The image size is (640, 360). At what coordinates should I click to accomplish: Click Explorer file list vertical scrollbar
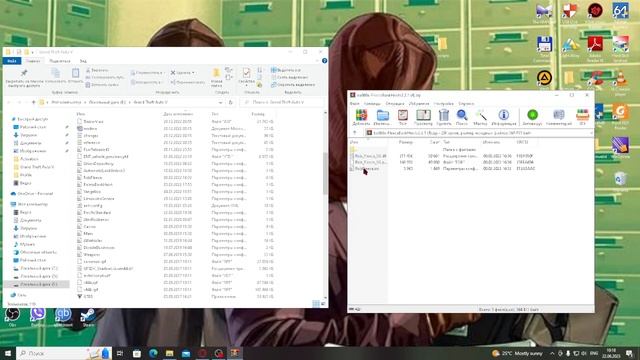[325, 173]
